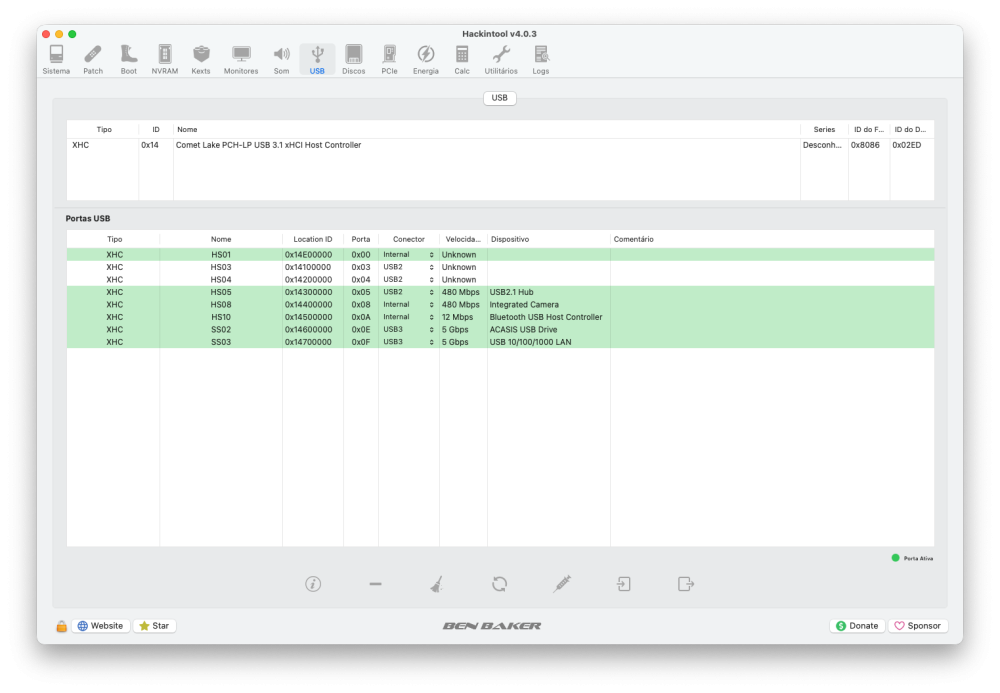Select the ACASIS USB Drive row
The height and width of the screenshot is (693, 1000).
(500, 330)
